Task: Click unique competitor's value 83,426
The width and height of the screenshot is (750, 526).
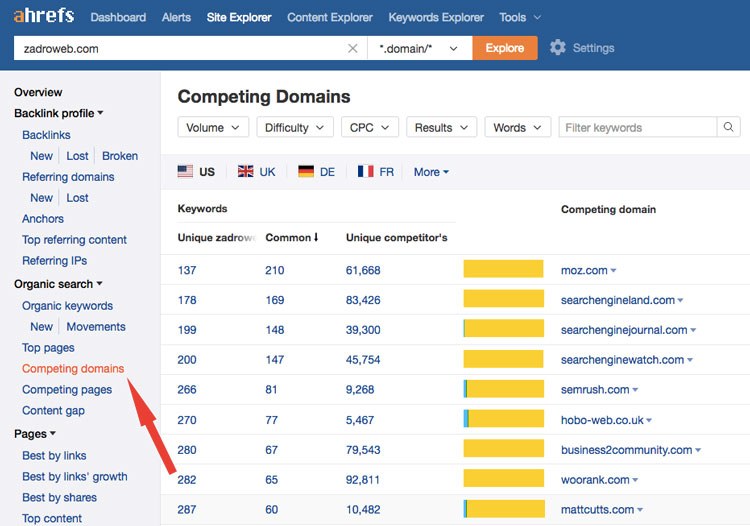Action: tap(363, 300)
